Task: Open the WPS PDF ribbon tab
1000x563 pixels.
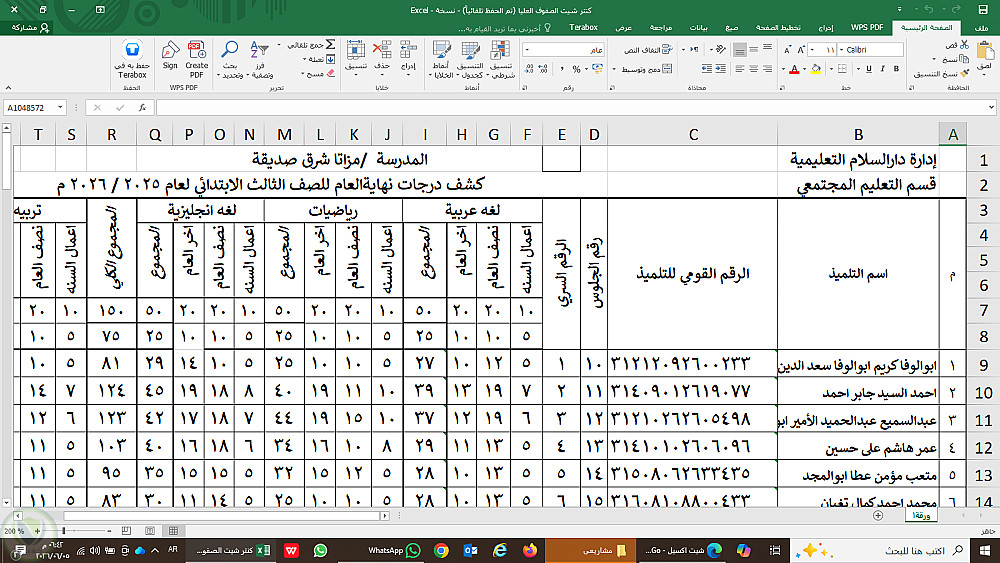Action: pos(867,27)
